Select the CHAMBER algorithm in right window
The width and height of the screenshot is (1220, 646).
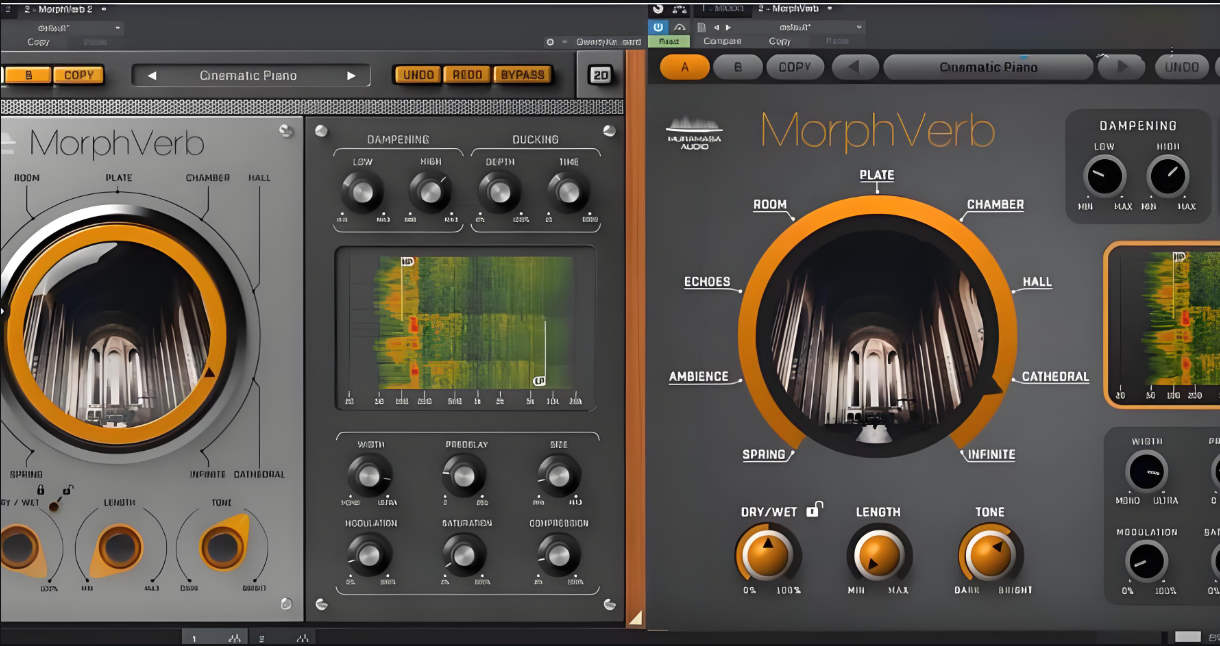995,205
